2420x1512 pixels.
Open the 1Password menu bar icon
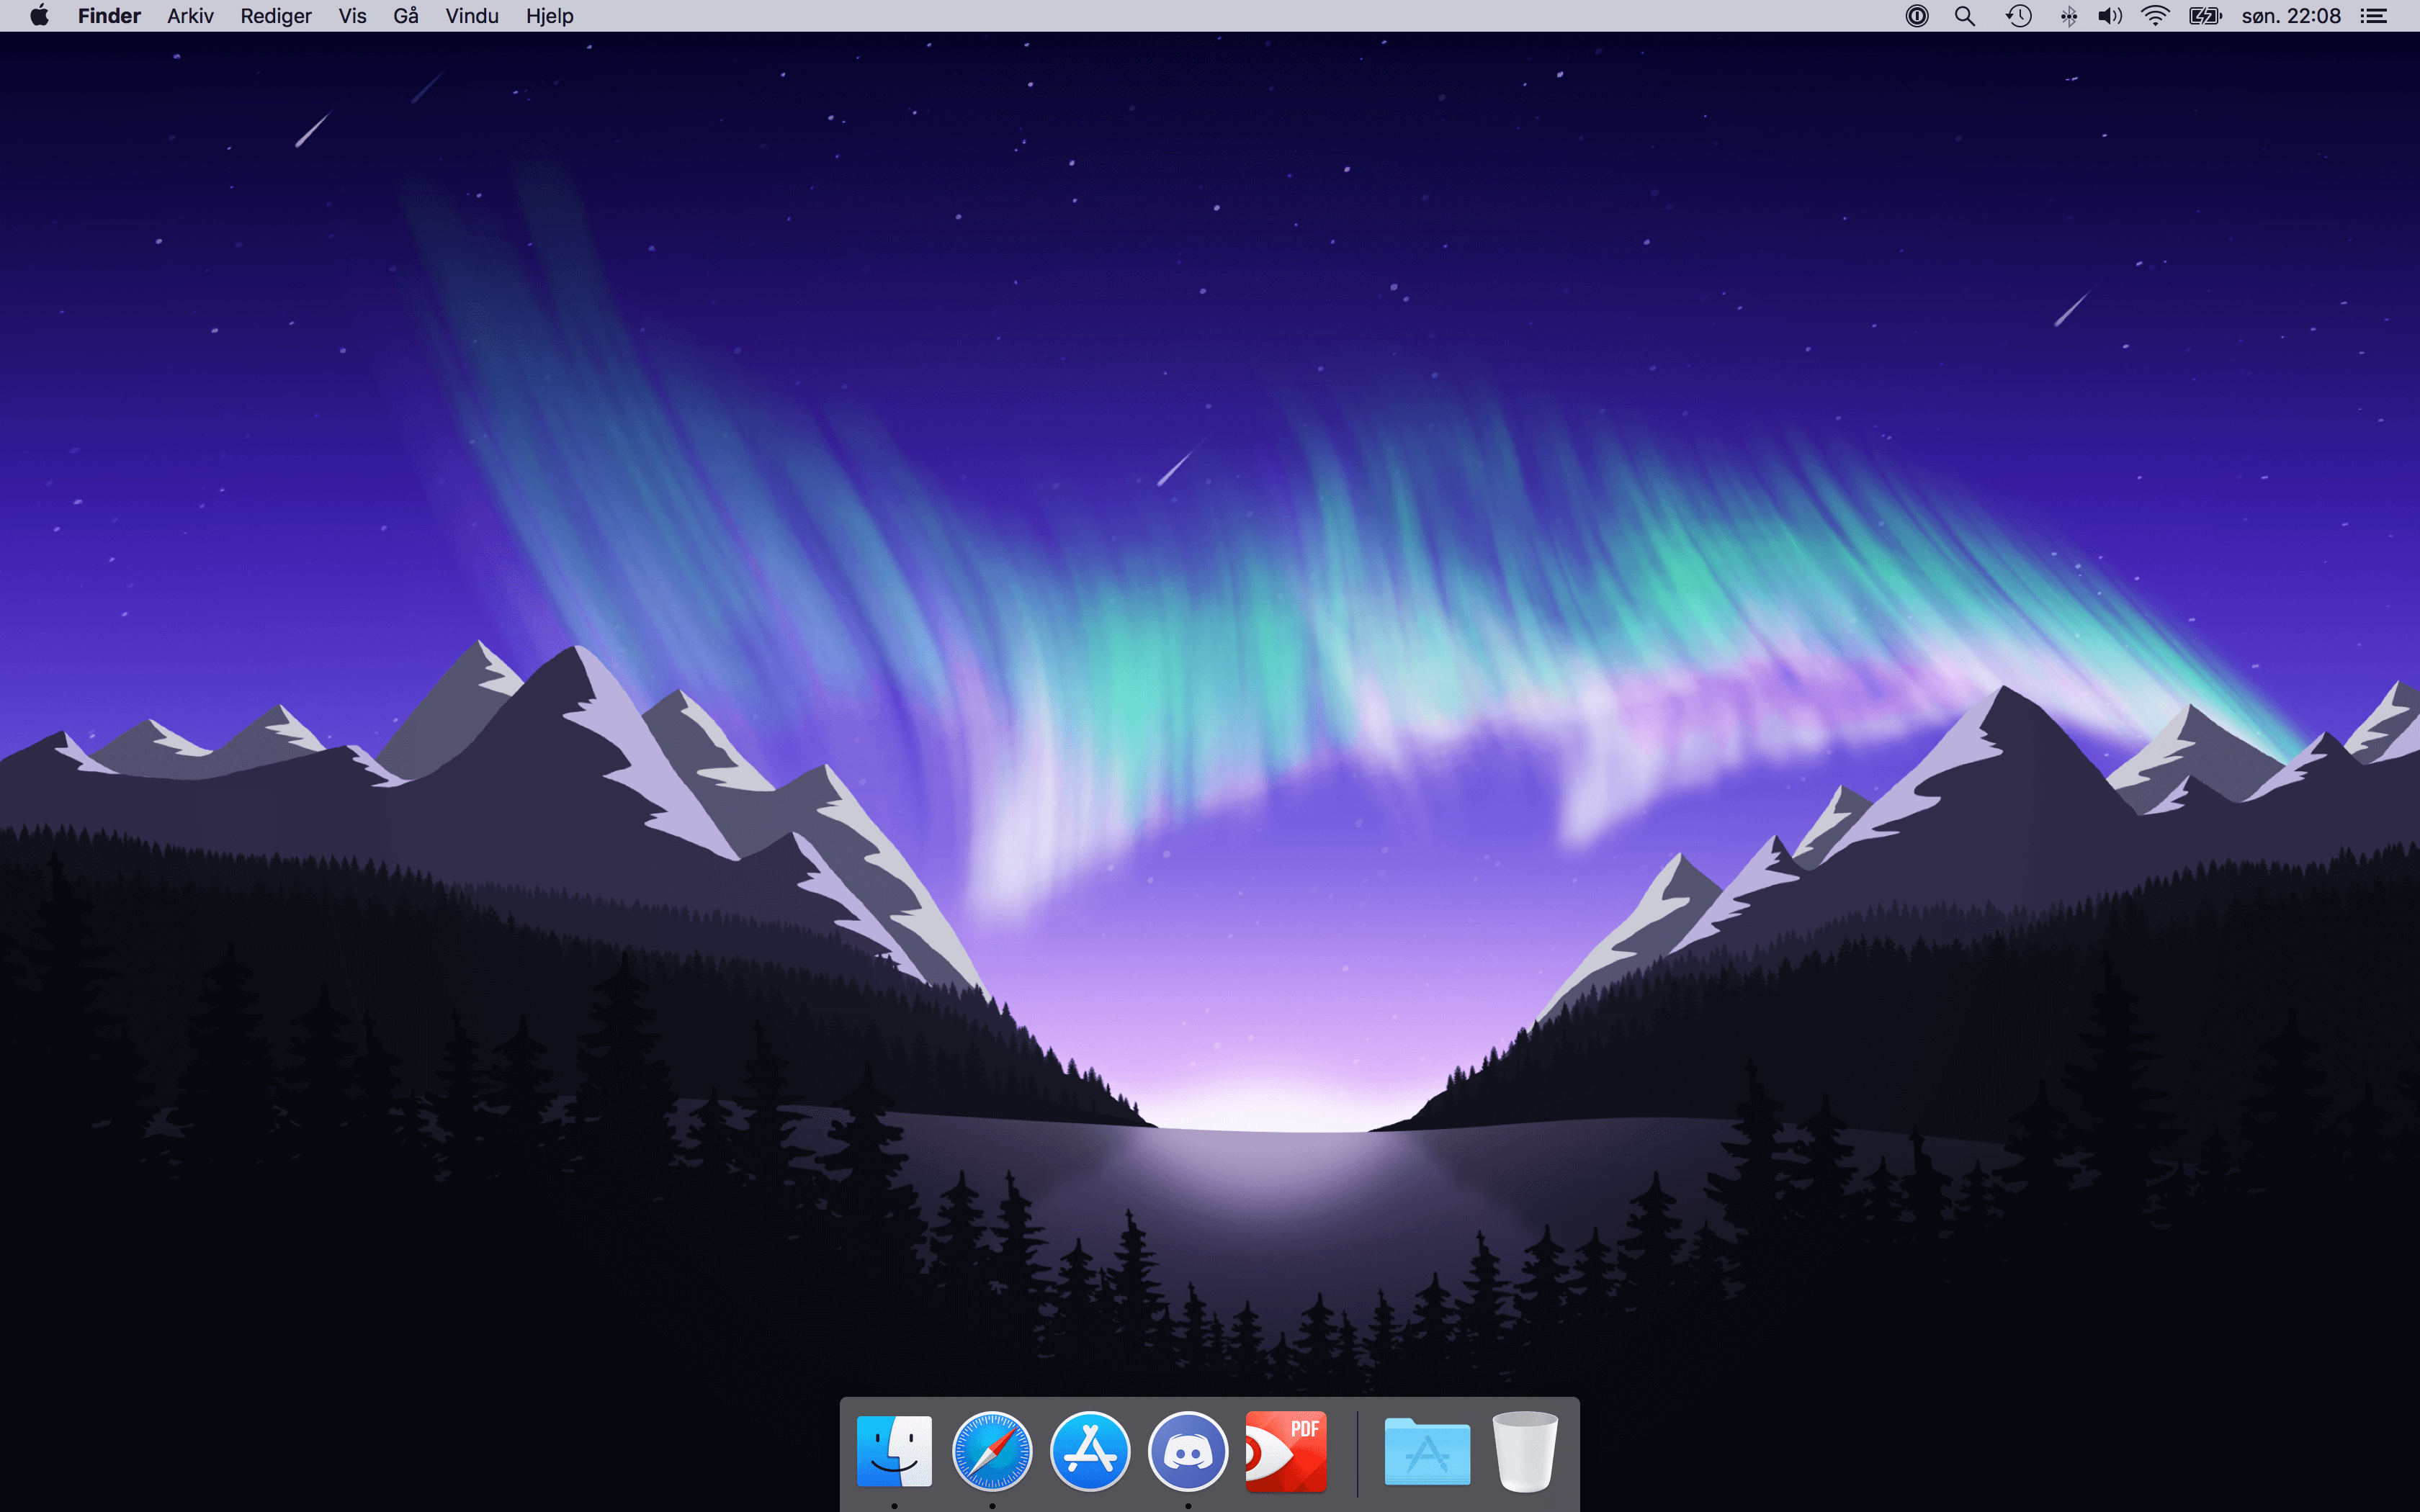(1916, 16)
